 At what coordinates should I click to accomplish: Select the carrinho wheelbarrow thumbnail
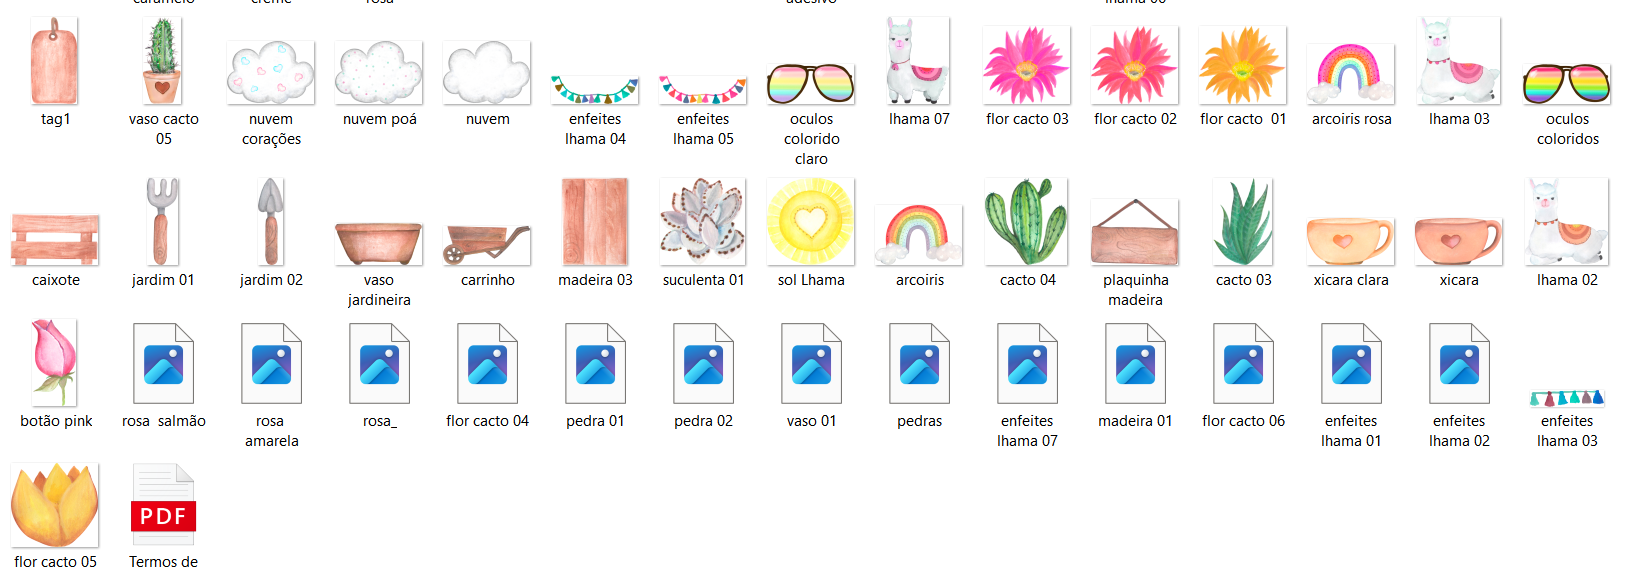coord(487,243)
